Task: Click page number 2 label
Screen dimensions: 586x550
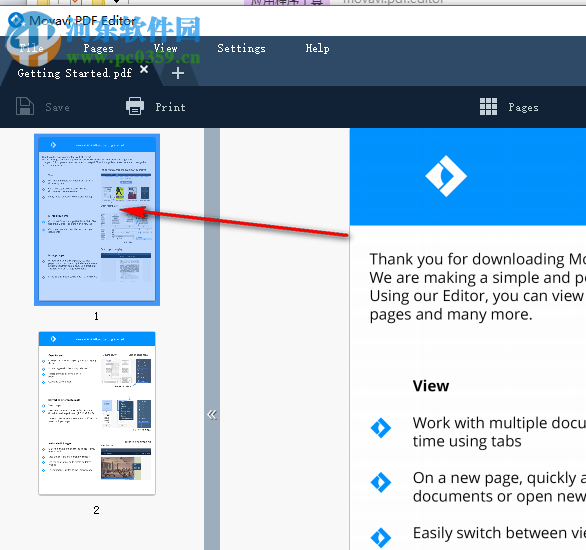Action: click(x=96, y=510)
